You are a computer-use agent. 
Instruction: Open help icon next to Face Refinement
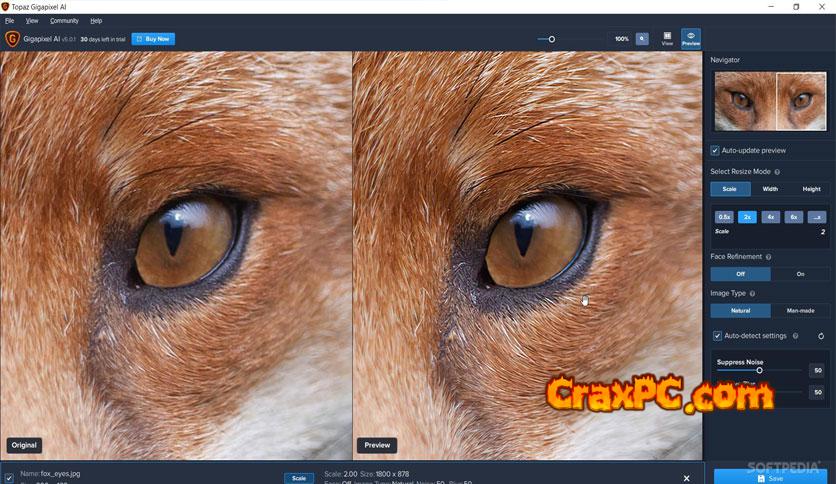click(x=768, y=257)
